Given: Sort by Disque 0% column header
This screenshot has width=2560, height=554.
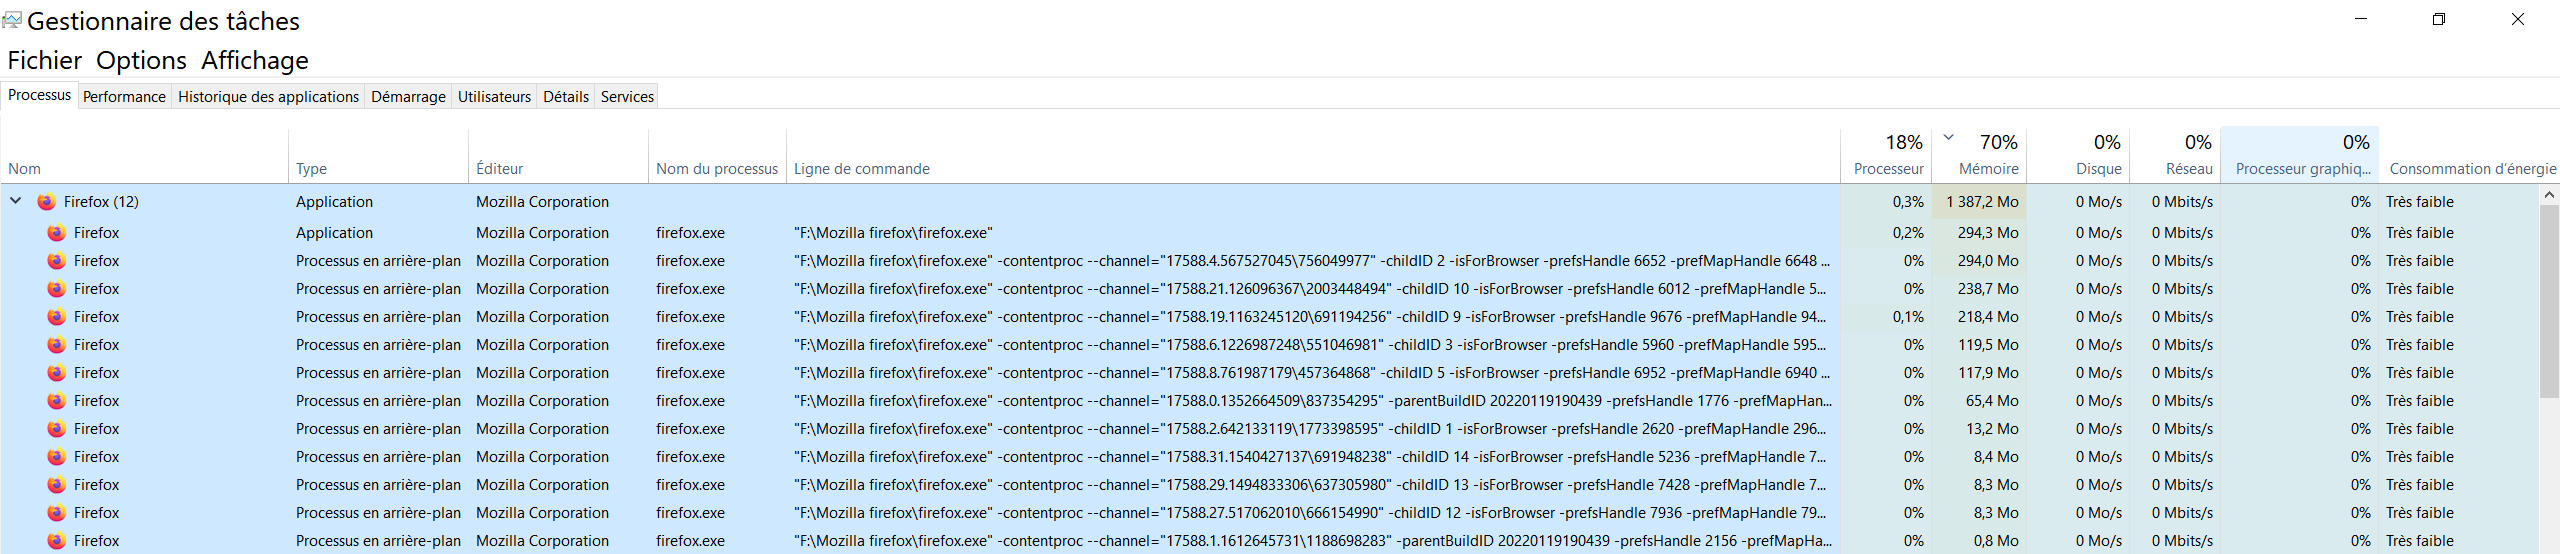Looking at the screenshot, I should click(2078, 156).
